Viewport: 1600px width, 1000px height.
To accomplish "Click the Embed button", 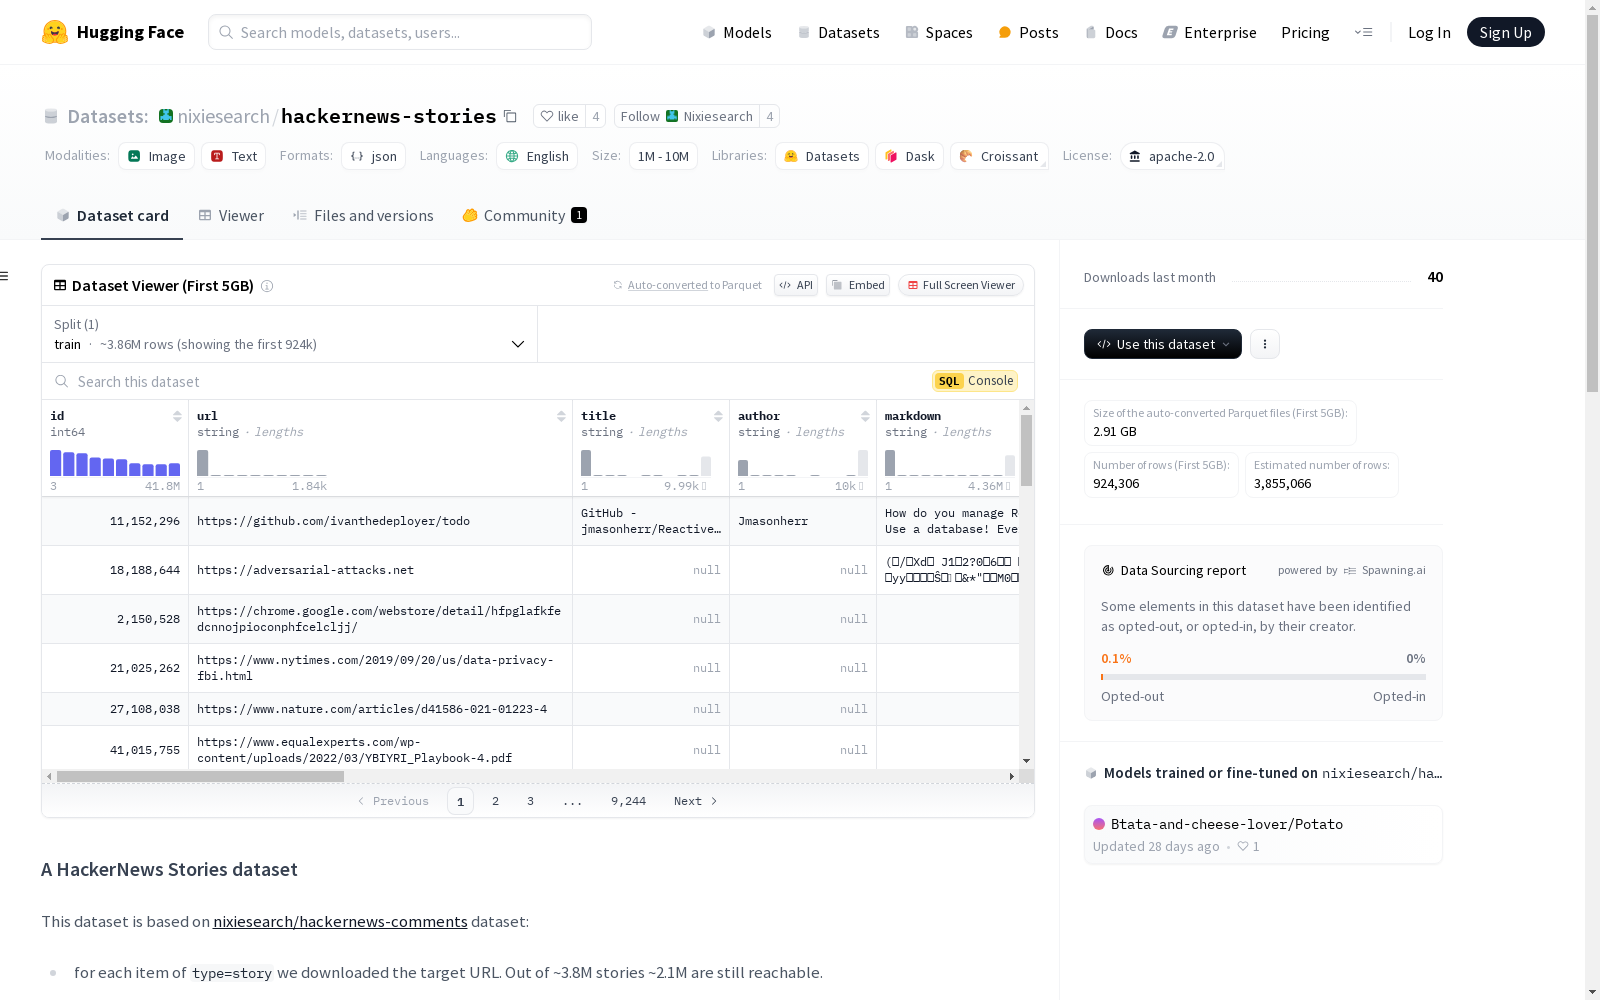I will tap(858, 285).
